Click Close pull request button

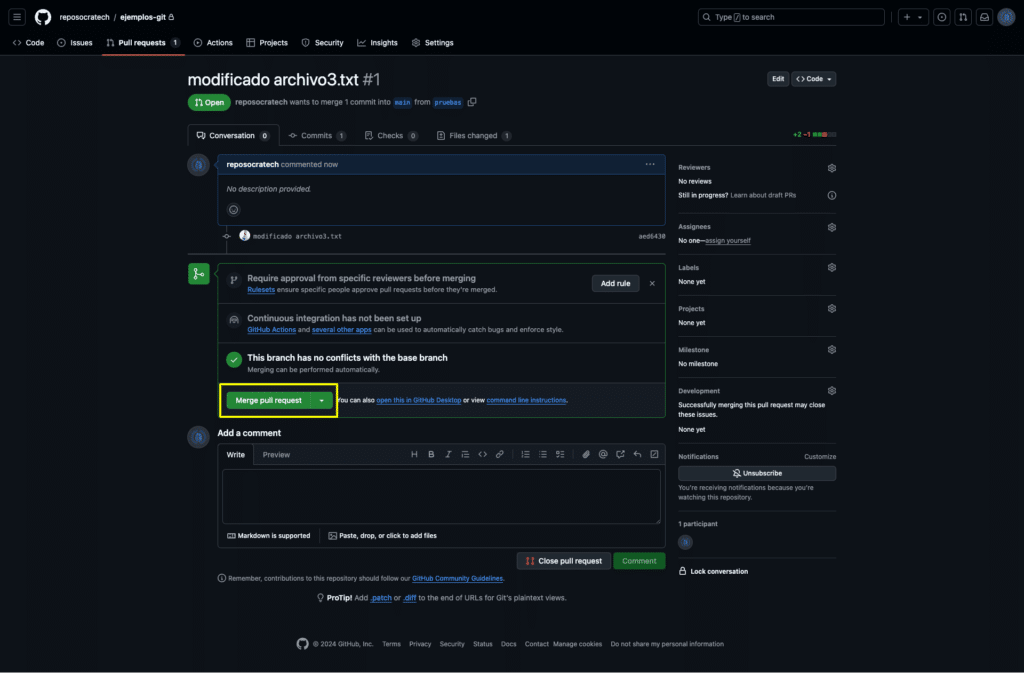[x=564, y=561]
